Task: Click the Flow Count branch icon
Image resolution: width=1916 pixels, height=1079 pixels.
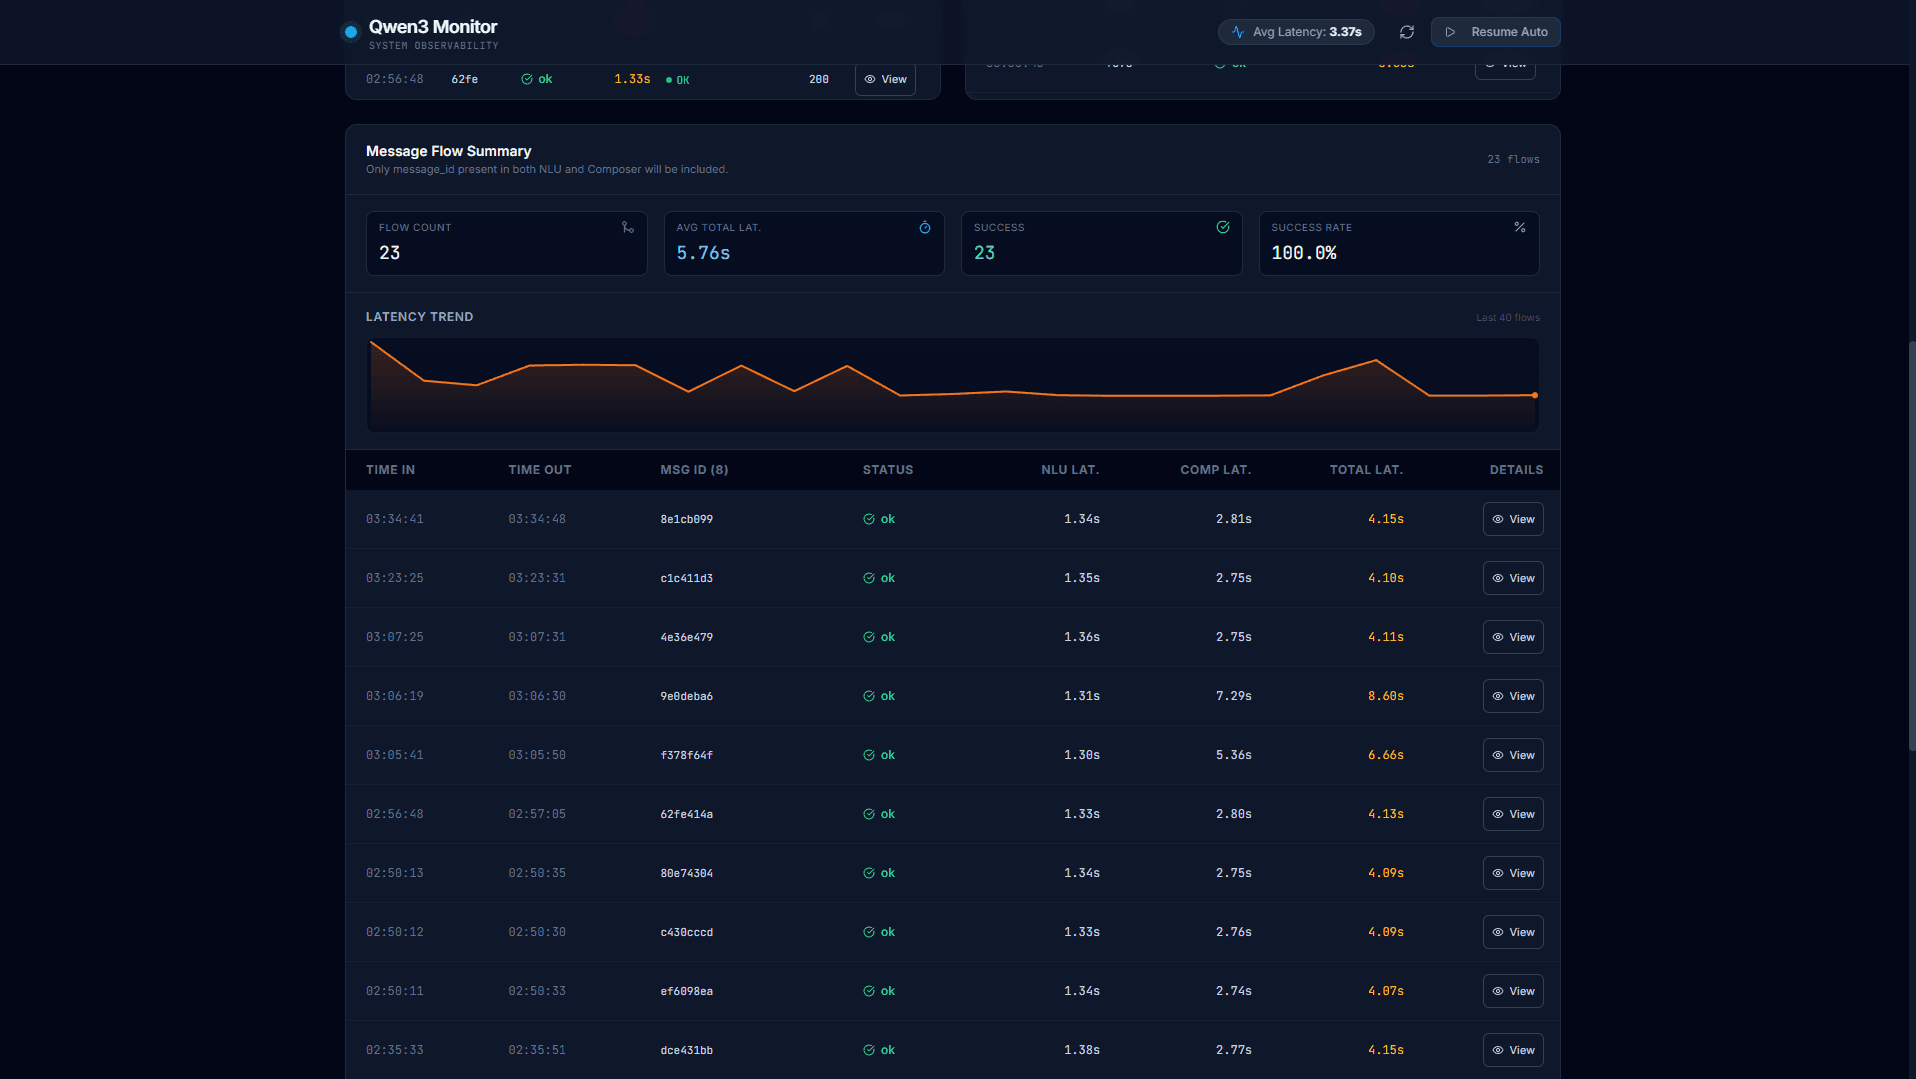Action: tap(627, 228)
